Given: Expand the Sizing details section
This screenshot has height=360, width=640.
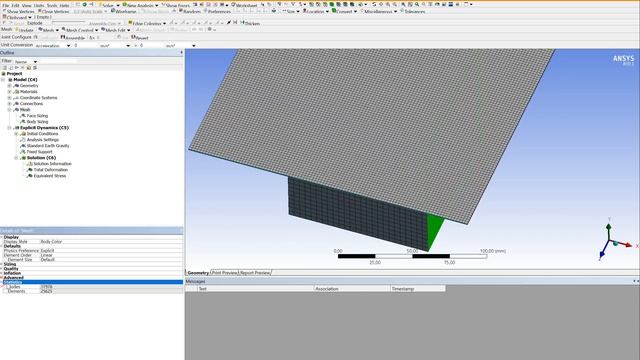Looking at the screenshot, I should point(1,264).
